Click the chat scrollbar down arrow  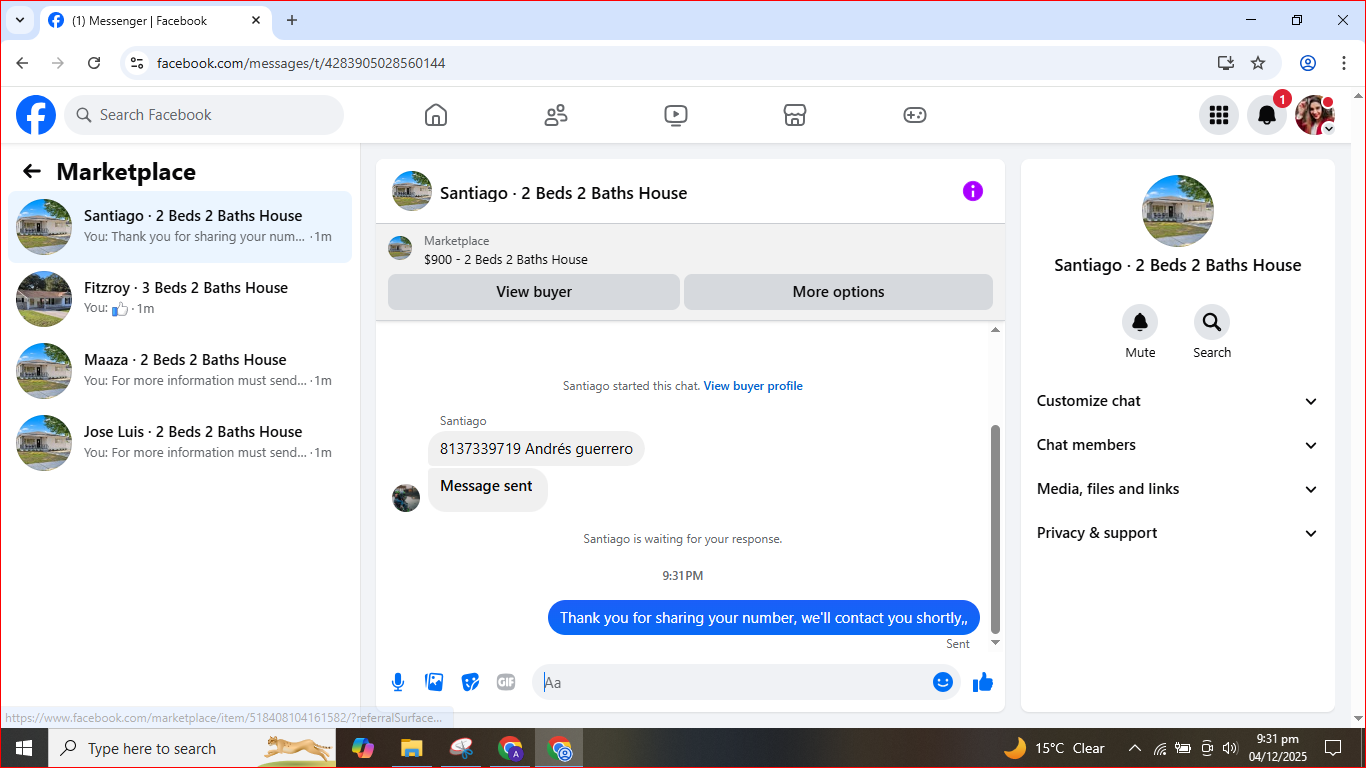995,643
